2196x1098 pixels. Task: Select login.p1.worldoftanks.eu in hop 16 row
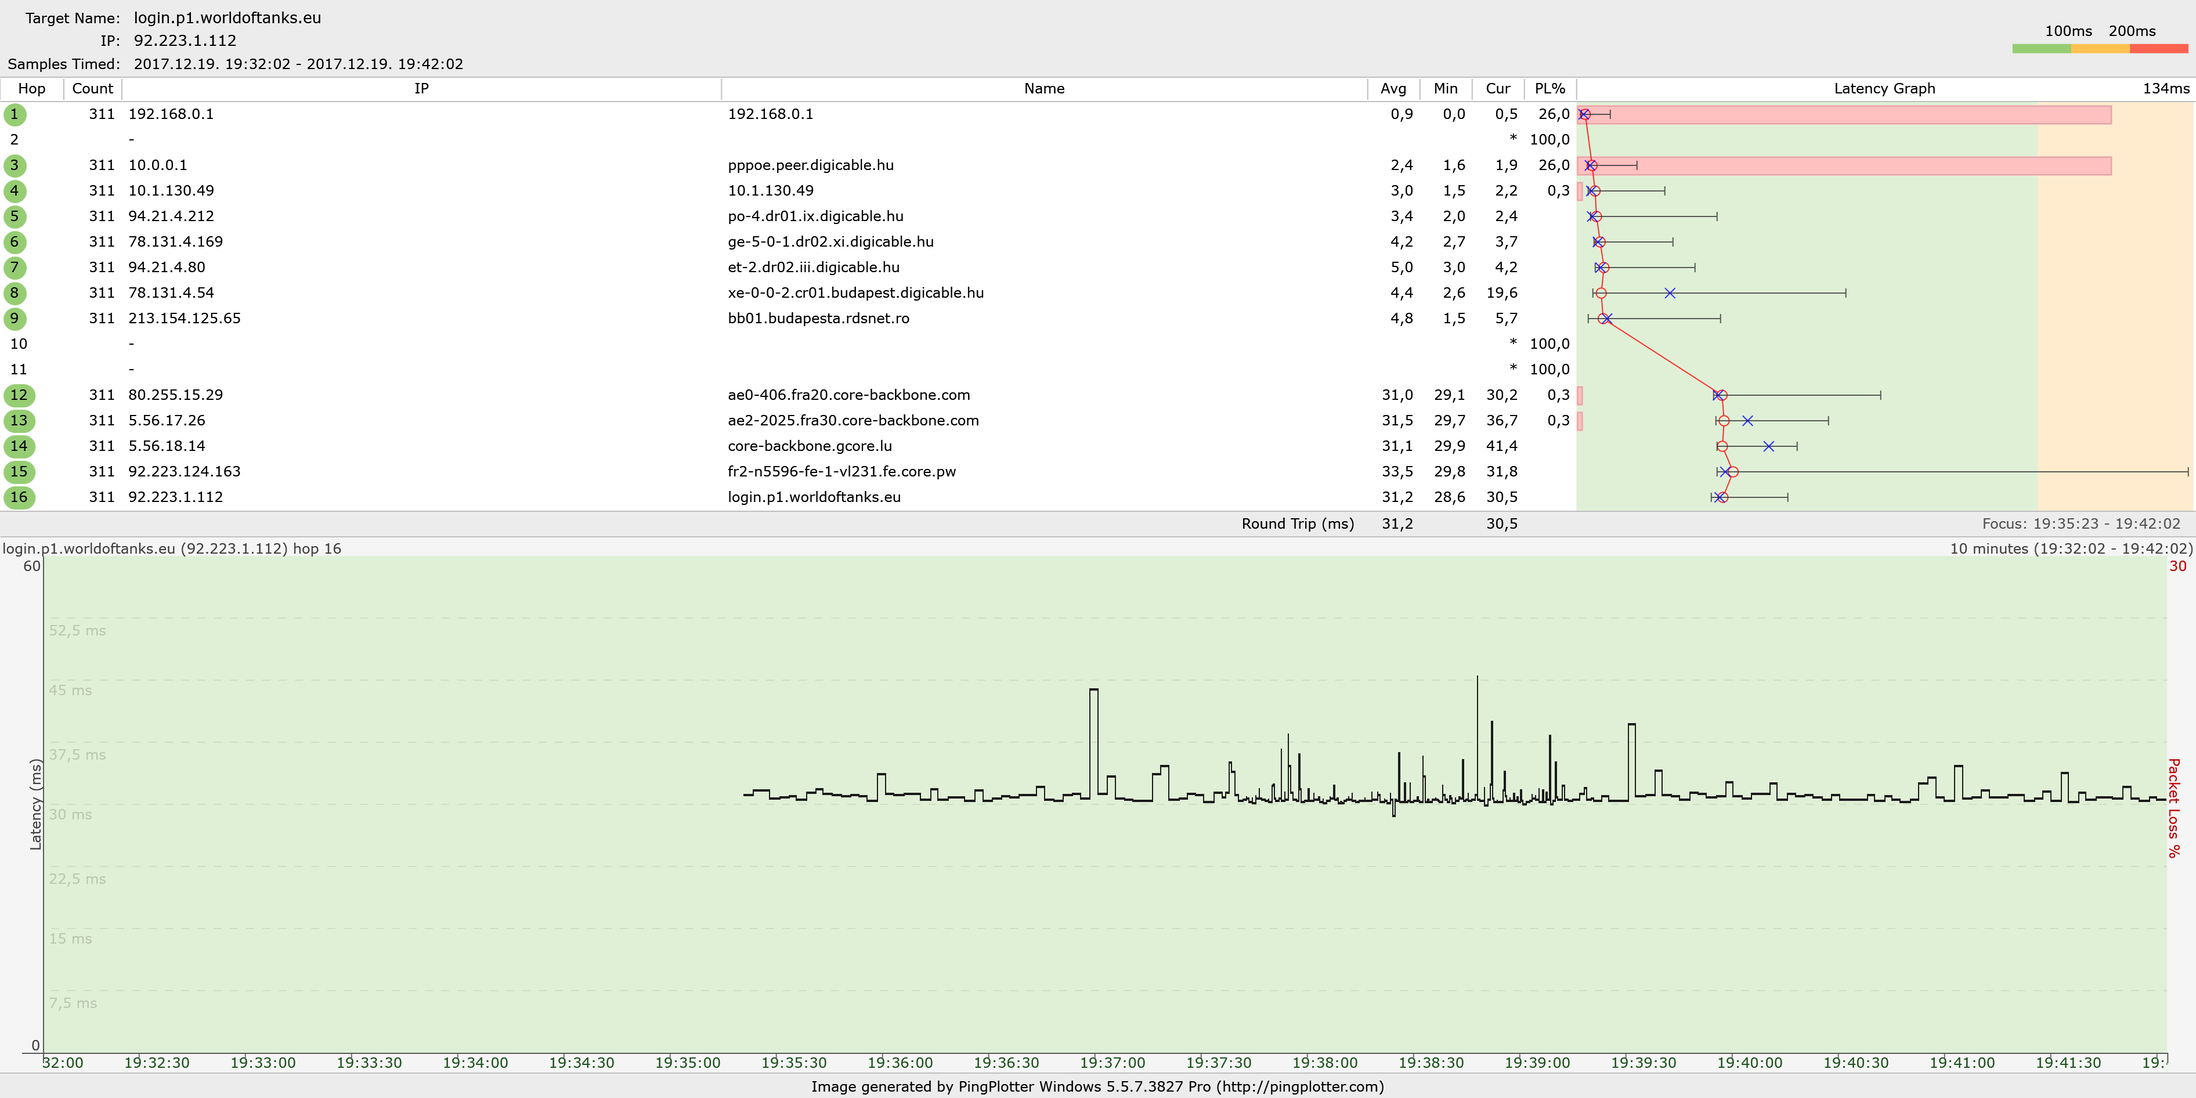(x=814, y=497)
